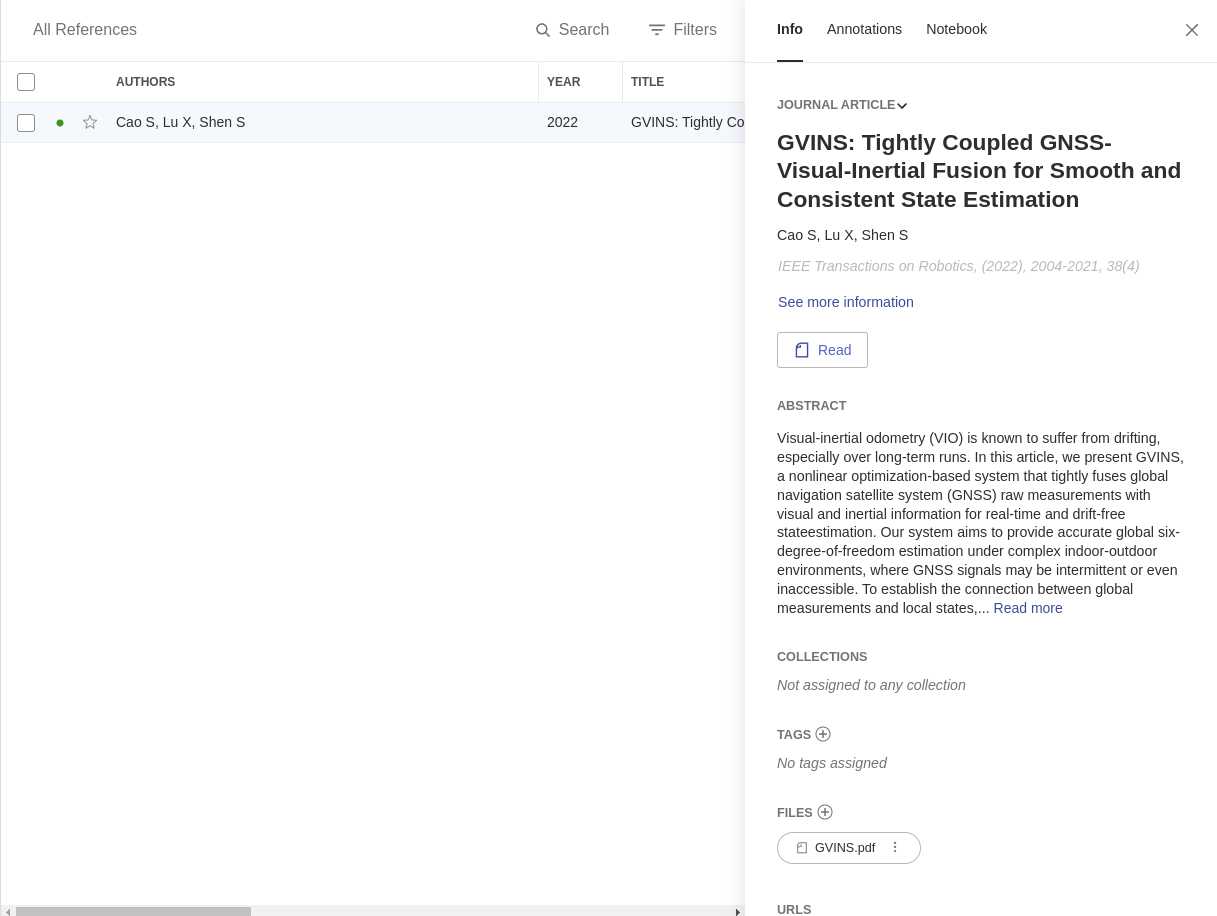Sort by the Title column header
This screenshot has width=1217, height=916.
[647, 82]
